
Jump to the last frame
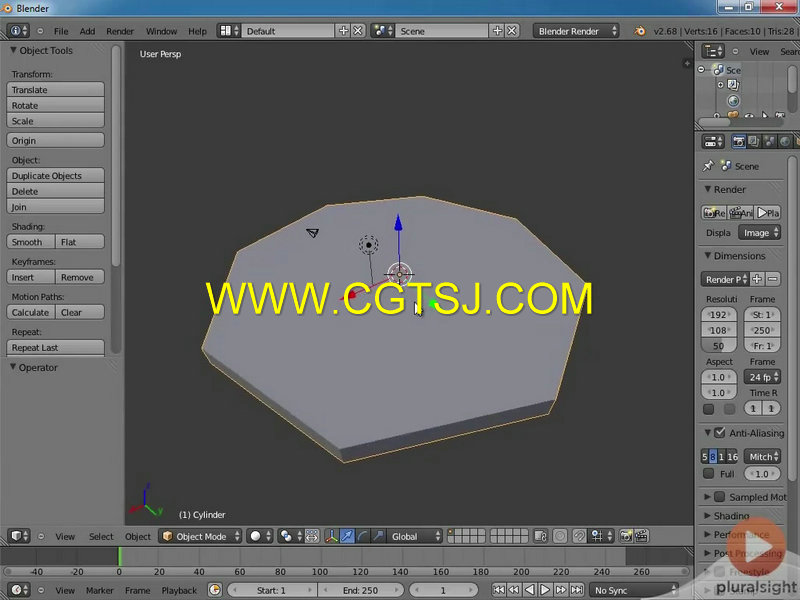tap(577, 590)
